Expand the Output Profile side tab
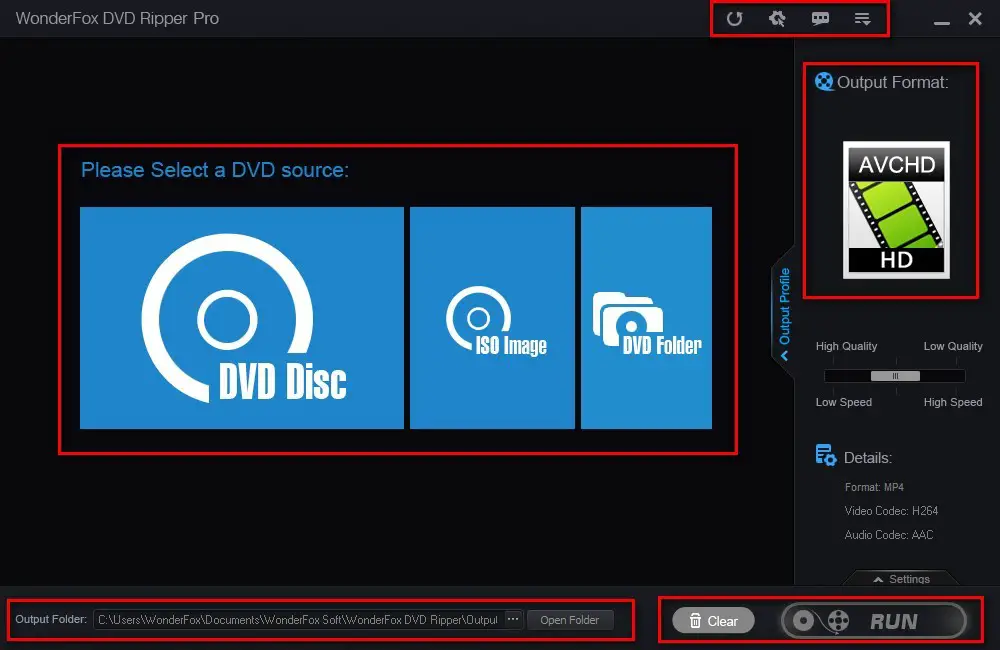 point(784,313)
